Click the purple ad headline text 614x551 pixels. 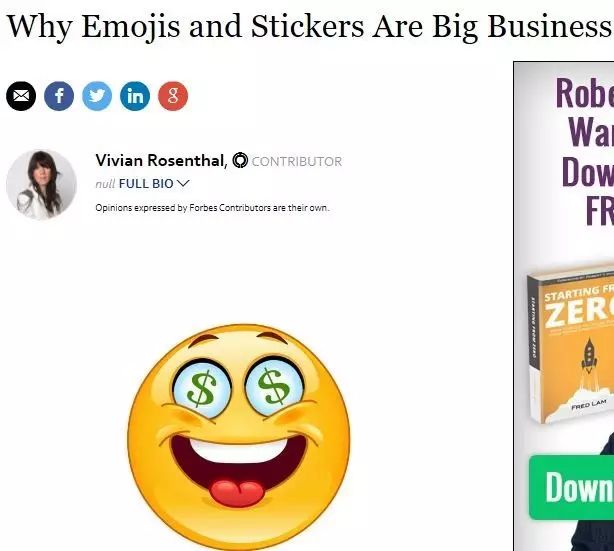[x=585, y=152]
